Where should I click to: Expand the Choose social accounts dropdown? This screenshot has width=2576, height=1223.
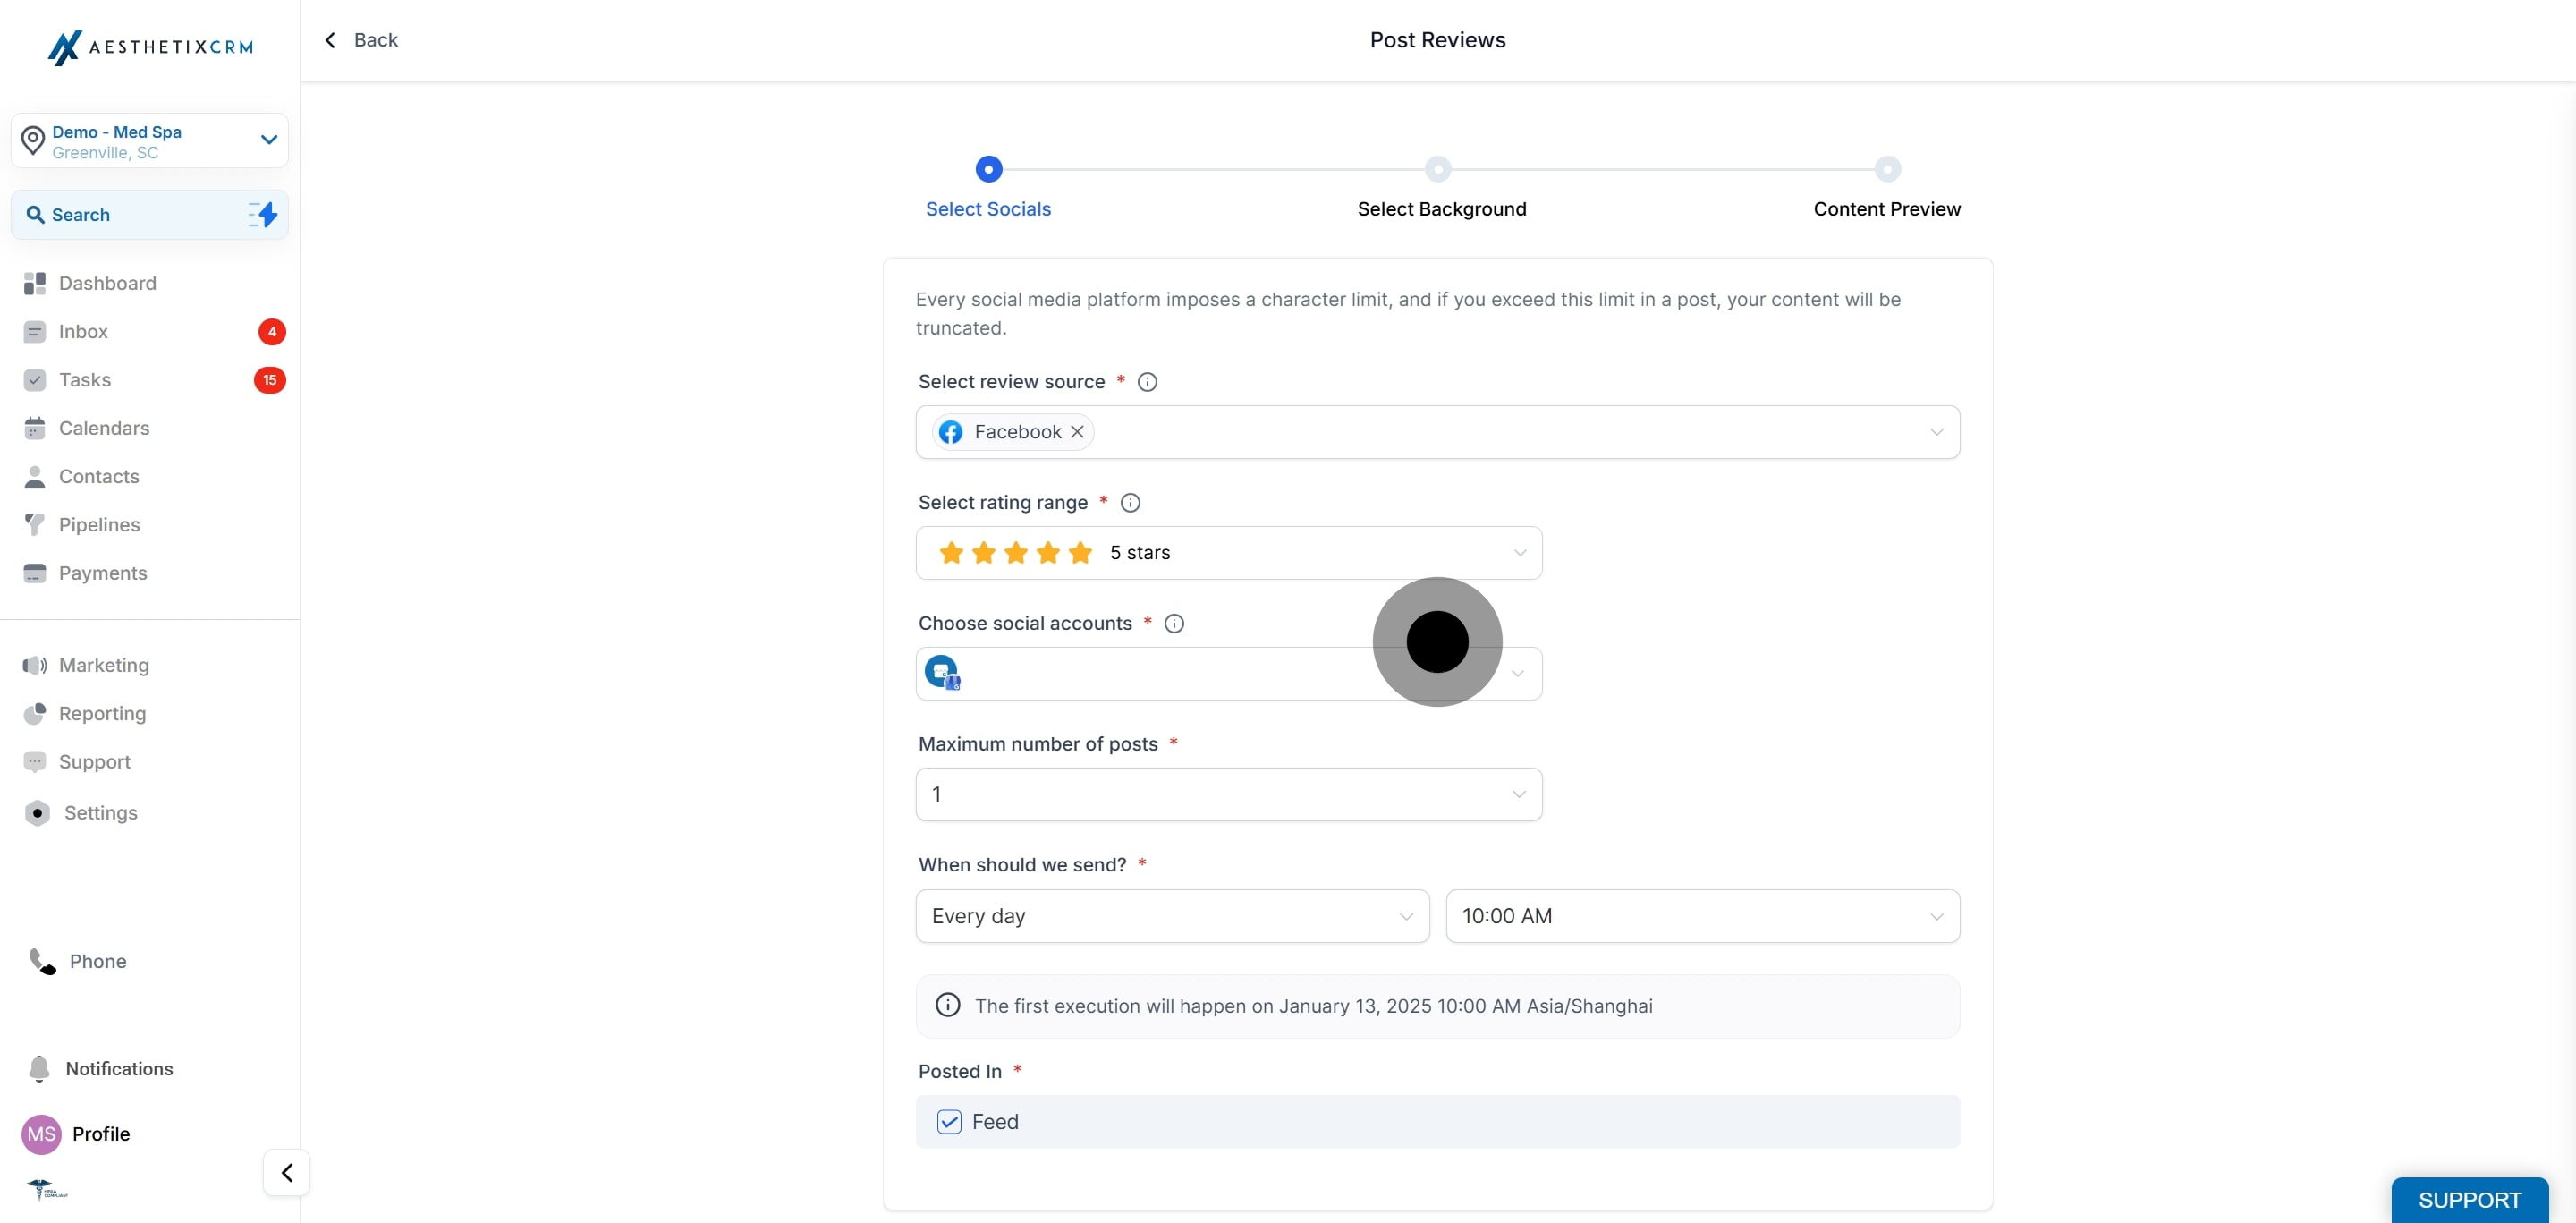[x=1229, y=673]
